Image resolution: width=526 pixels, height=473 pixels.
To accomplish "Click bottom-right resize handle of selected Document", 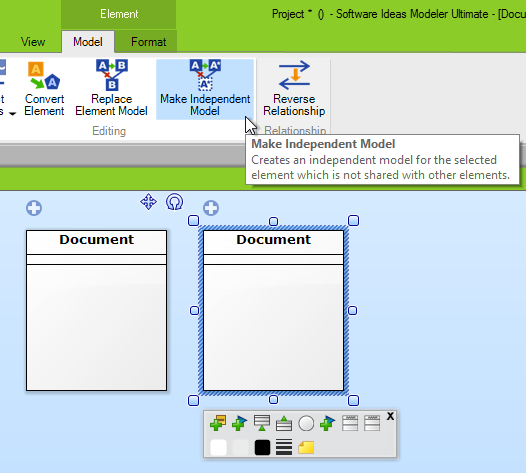I will point(354,400).
